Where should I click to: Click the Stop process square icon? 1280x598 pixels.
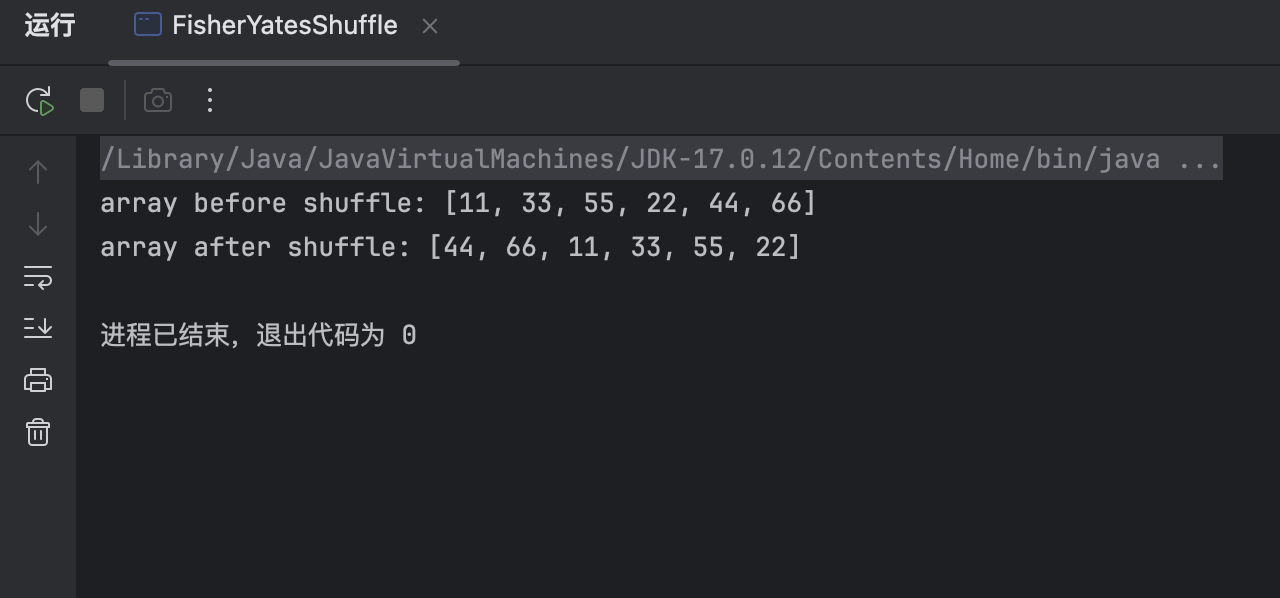point(92,100)
